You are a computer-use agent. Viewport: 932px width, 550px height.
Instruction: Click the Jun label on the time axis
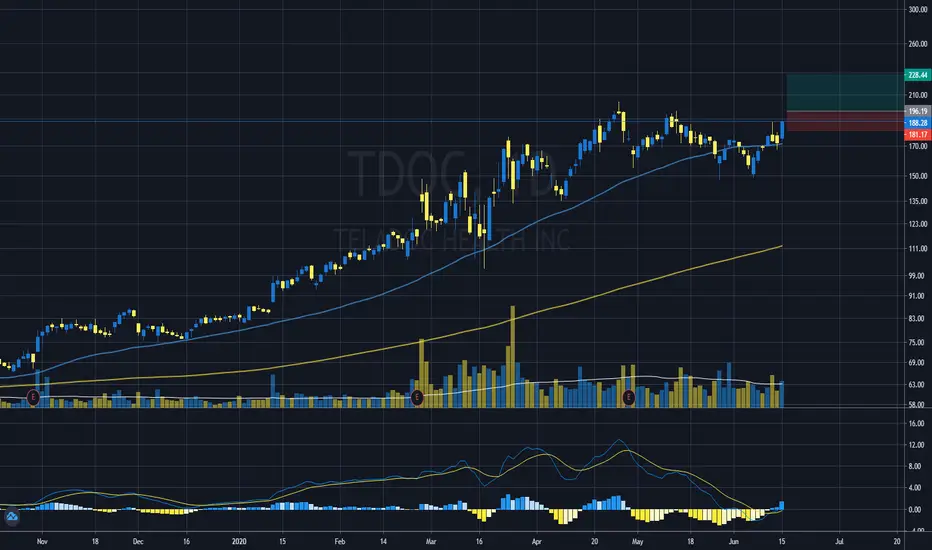[734, 542]
